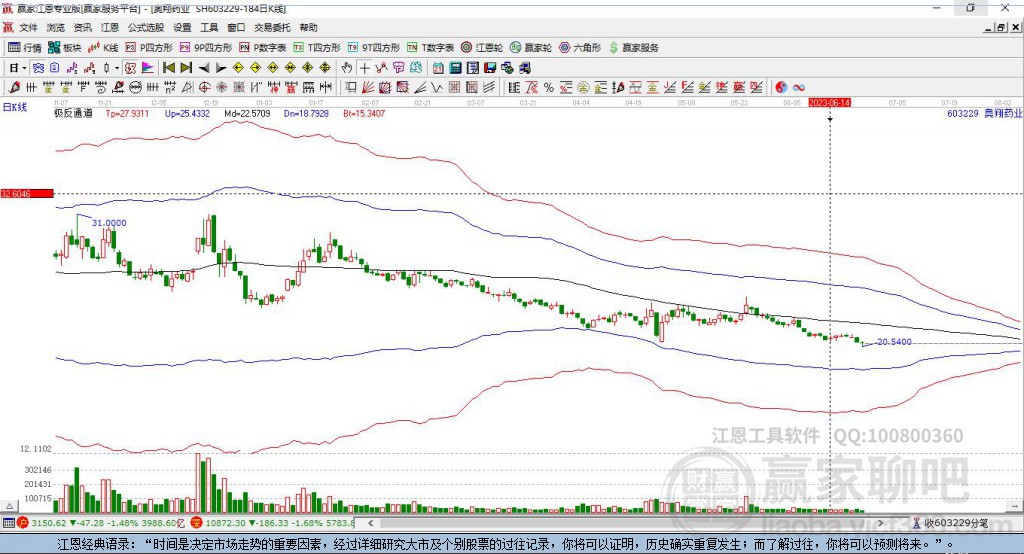Open the 公式选股 menu
Screen dimensions: 1024x554
tap(146, 27)
